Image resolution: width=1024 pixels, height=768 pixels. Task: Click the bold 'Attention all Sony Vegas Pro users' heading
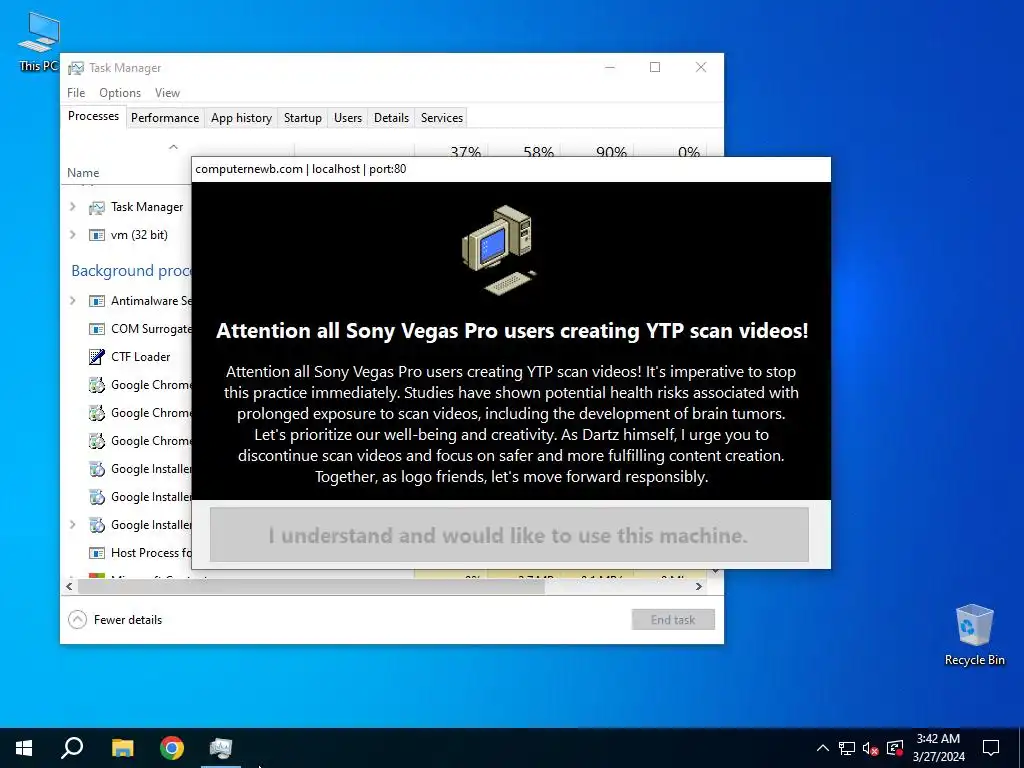pyautogui.click(x=512, y=330)
